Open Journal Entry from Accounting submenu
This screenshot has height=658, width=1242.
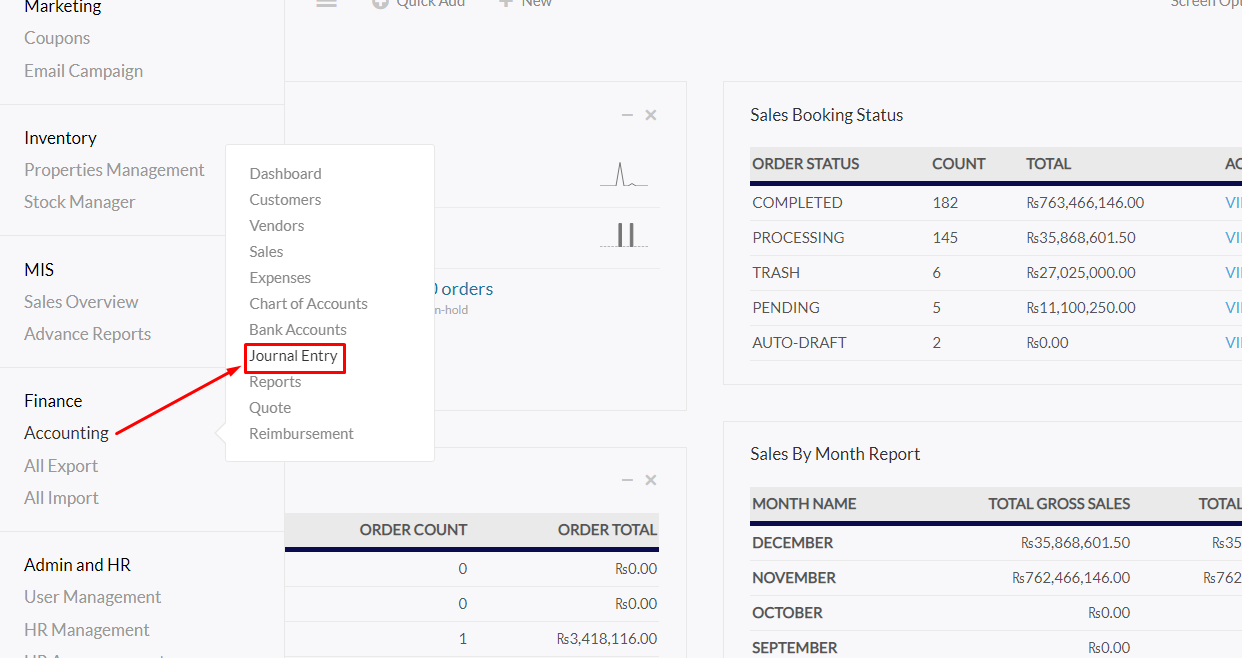[x=294, y=356]
